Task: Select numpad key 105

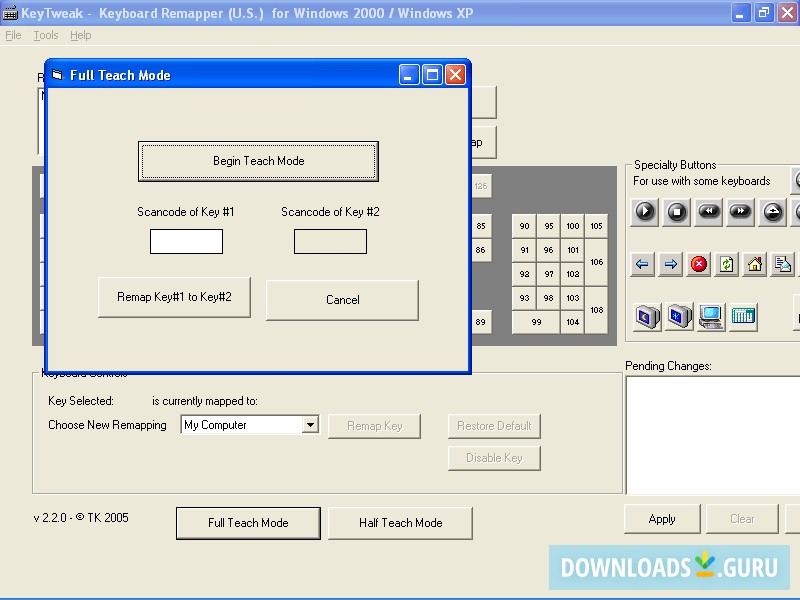Action: (x=596, y=226)
